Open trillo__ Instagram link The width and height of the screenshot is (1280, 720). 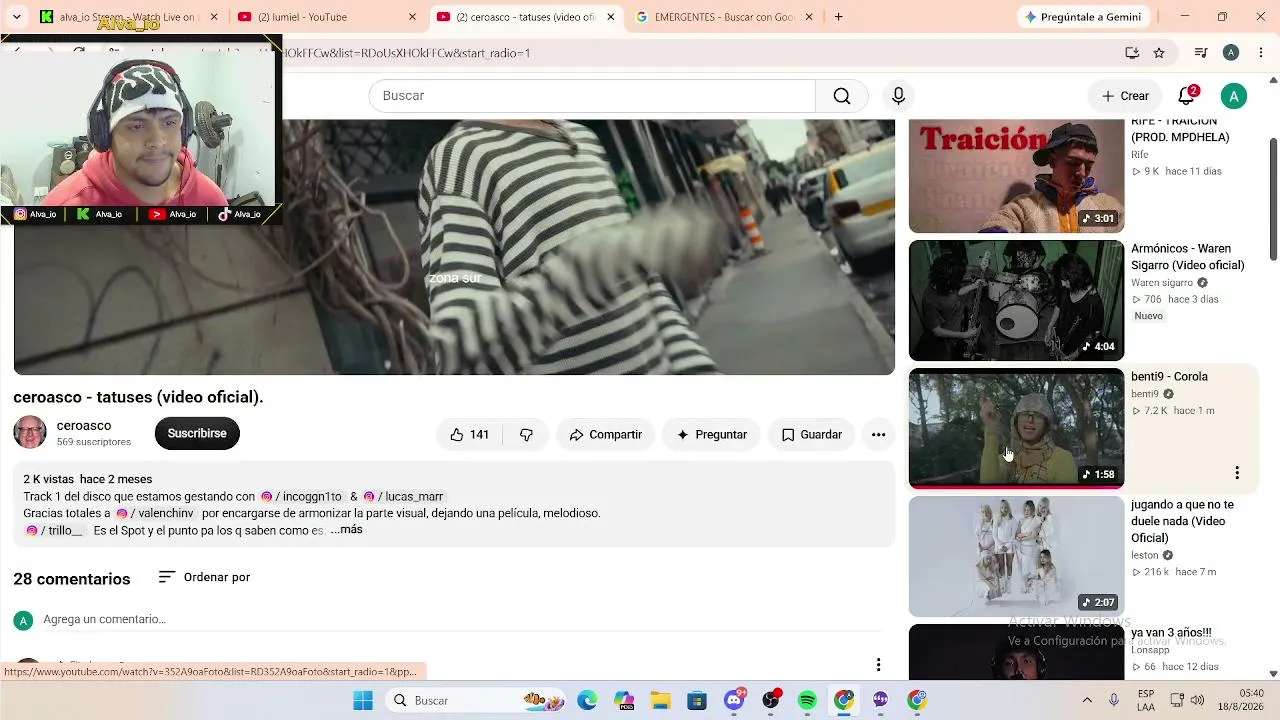click(x=54, y=530)
